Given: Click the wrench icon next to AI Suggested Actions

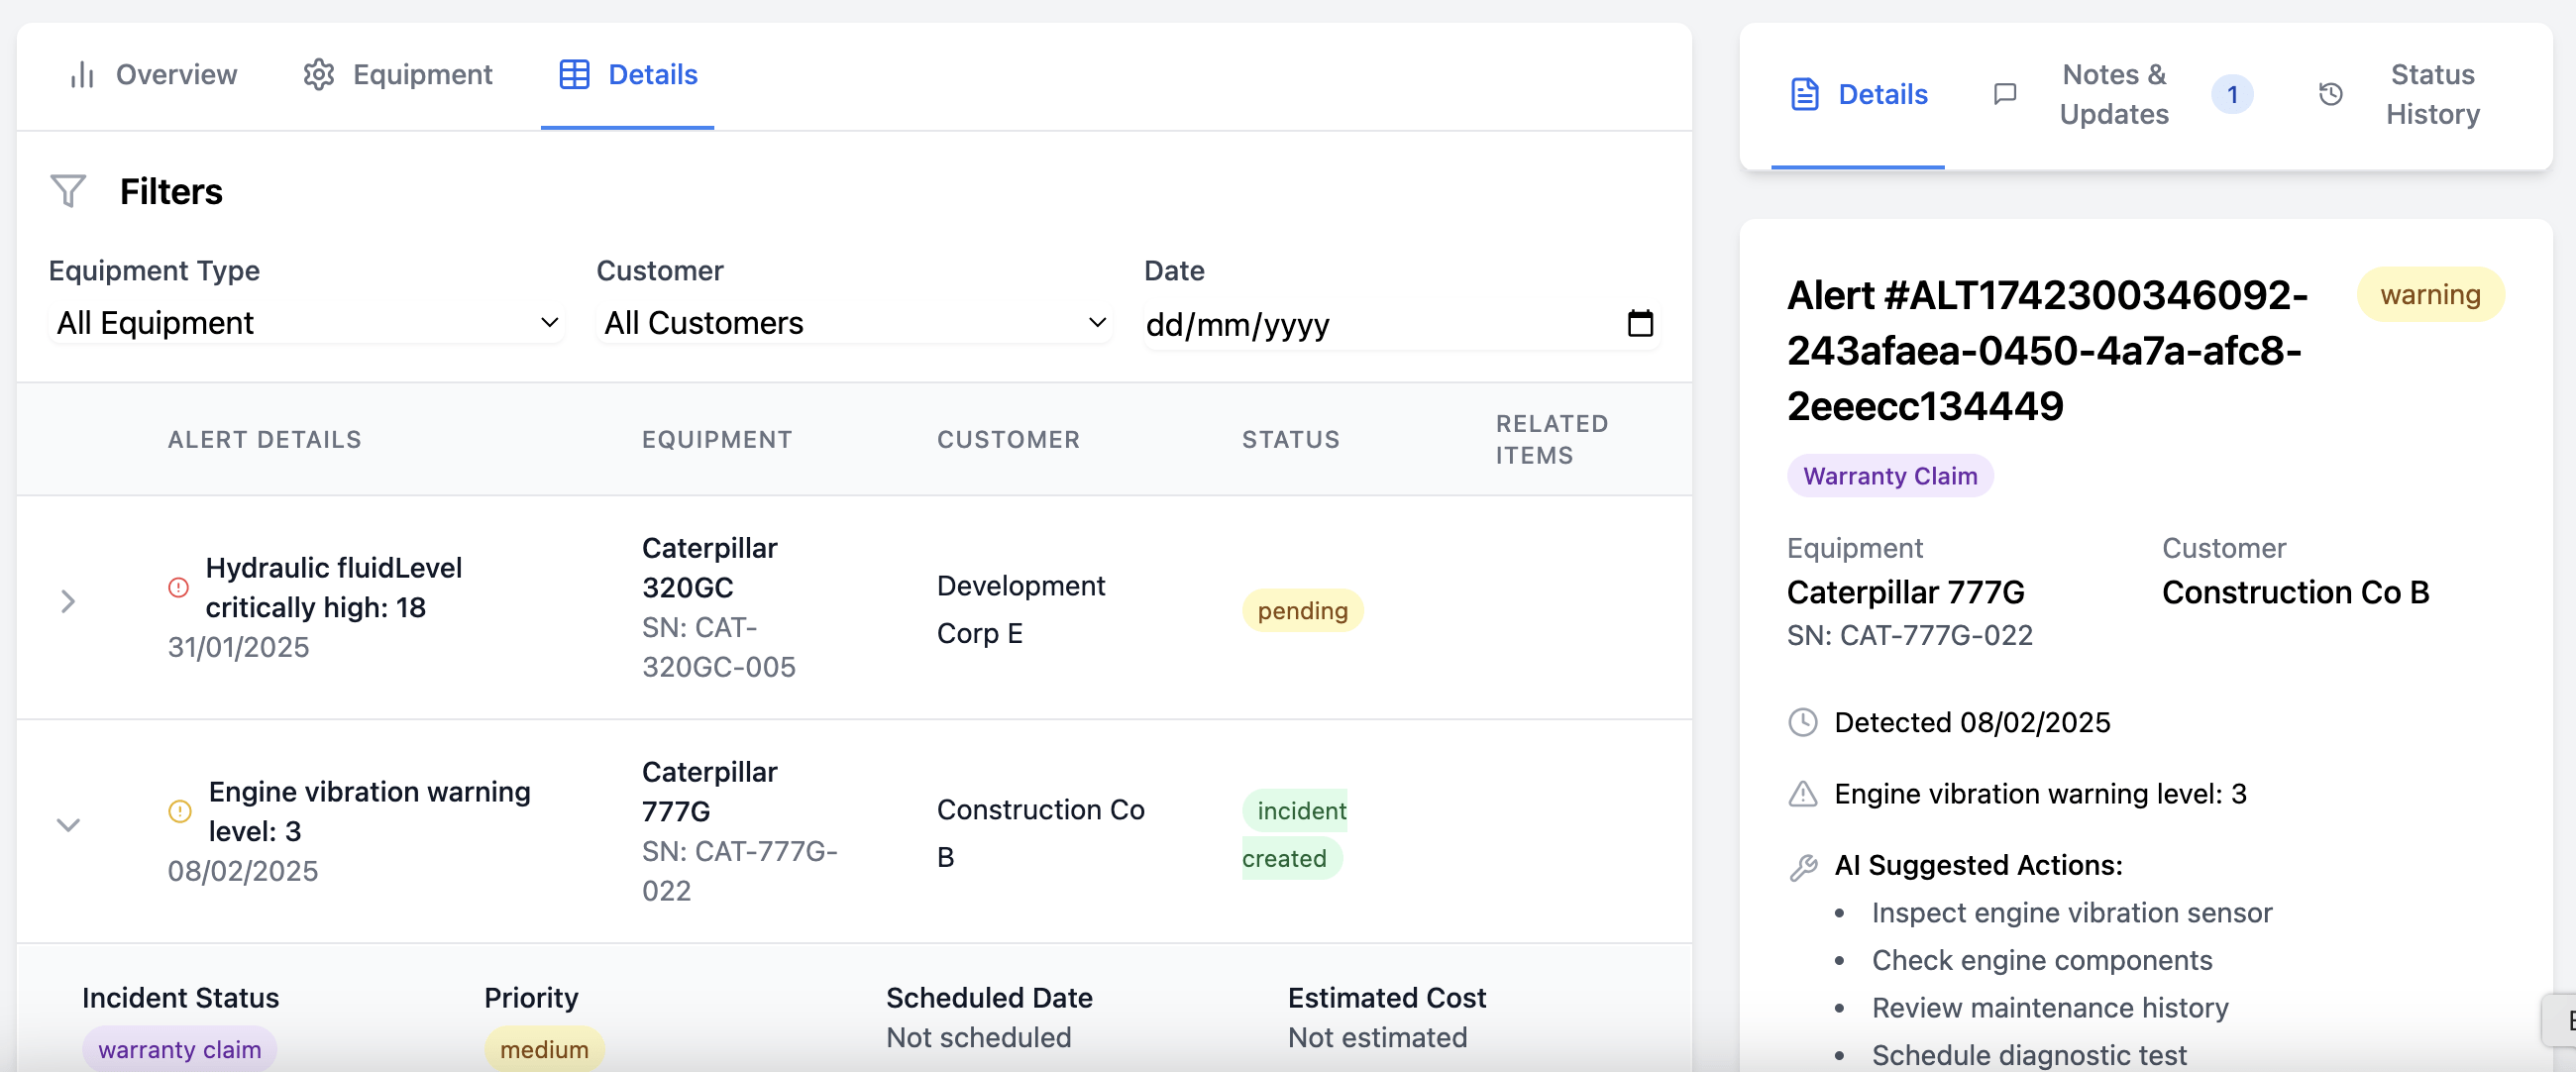Looking at the screenshot, I should coord(1803,866).
